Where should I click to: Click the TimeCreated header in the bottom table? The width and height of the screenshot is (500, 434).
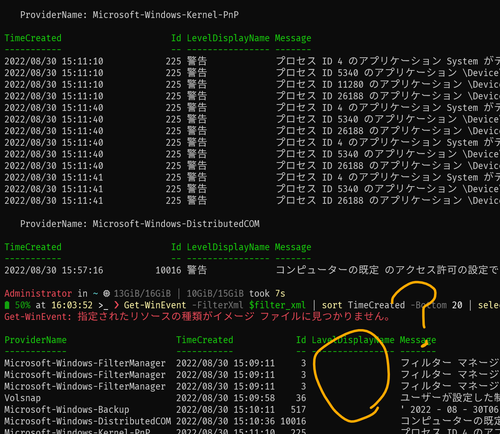(x=205, y=340)
